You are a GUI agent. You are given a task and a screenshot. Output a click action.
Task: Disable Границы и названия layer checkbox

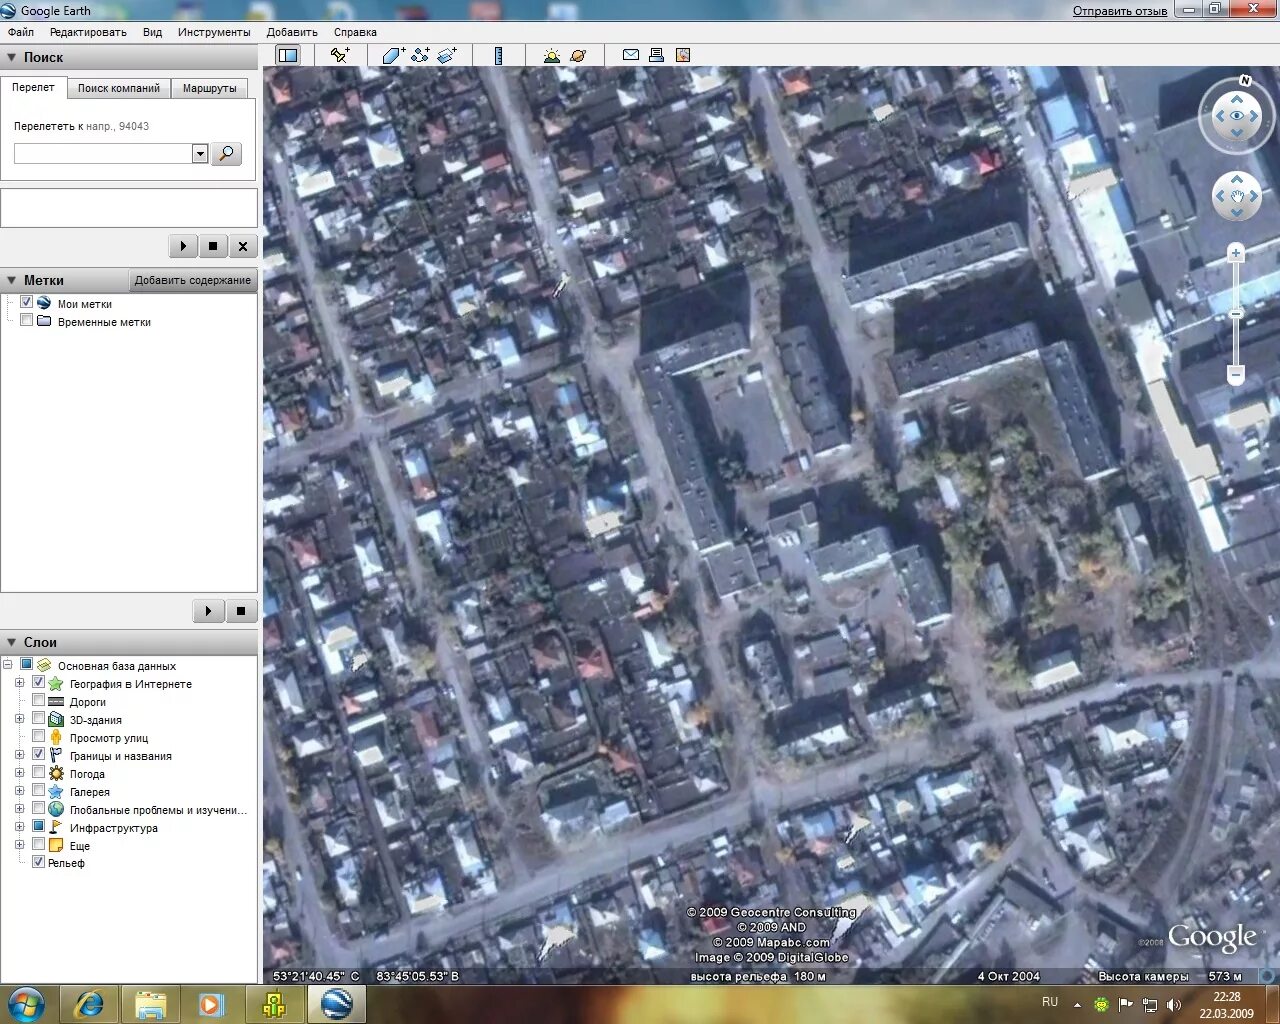(x=39, y=756)
